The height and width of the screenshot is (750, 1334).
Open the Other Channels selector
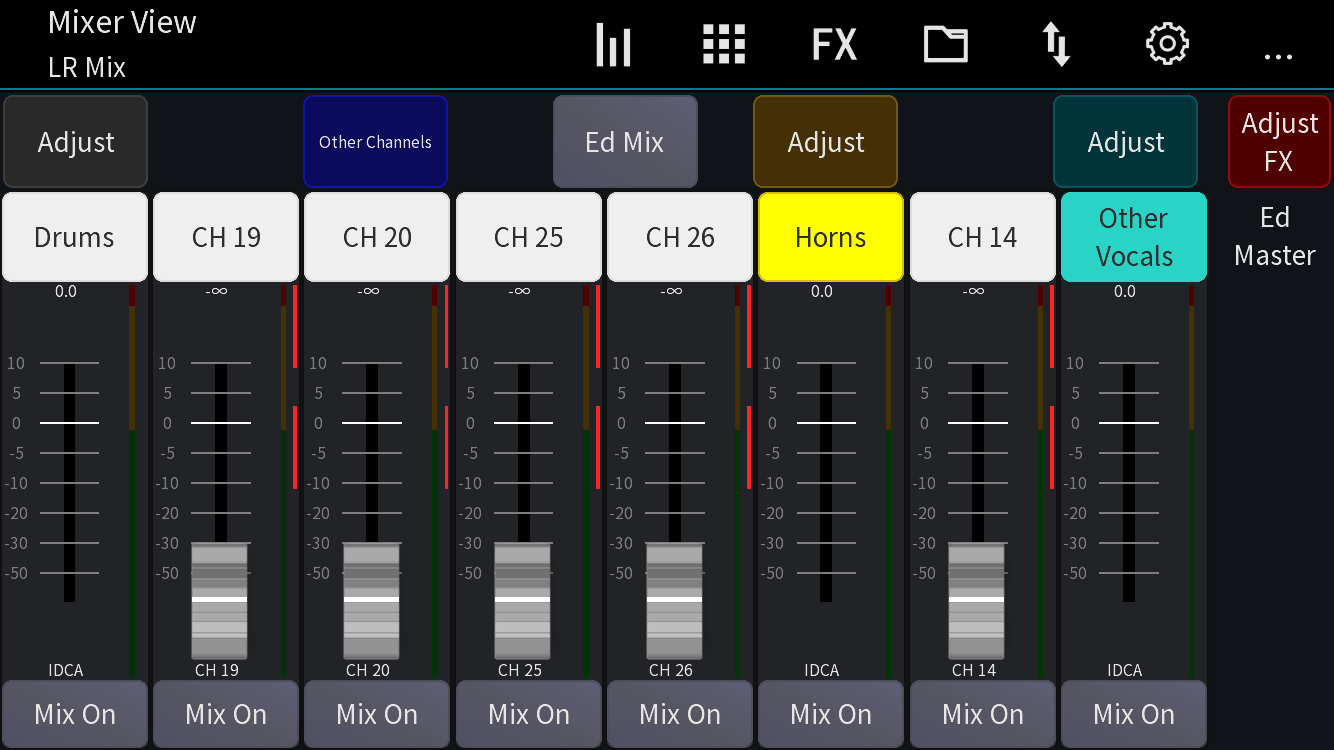coord(375,141)
